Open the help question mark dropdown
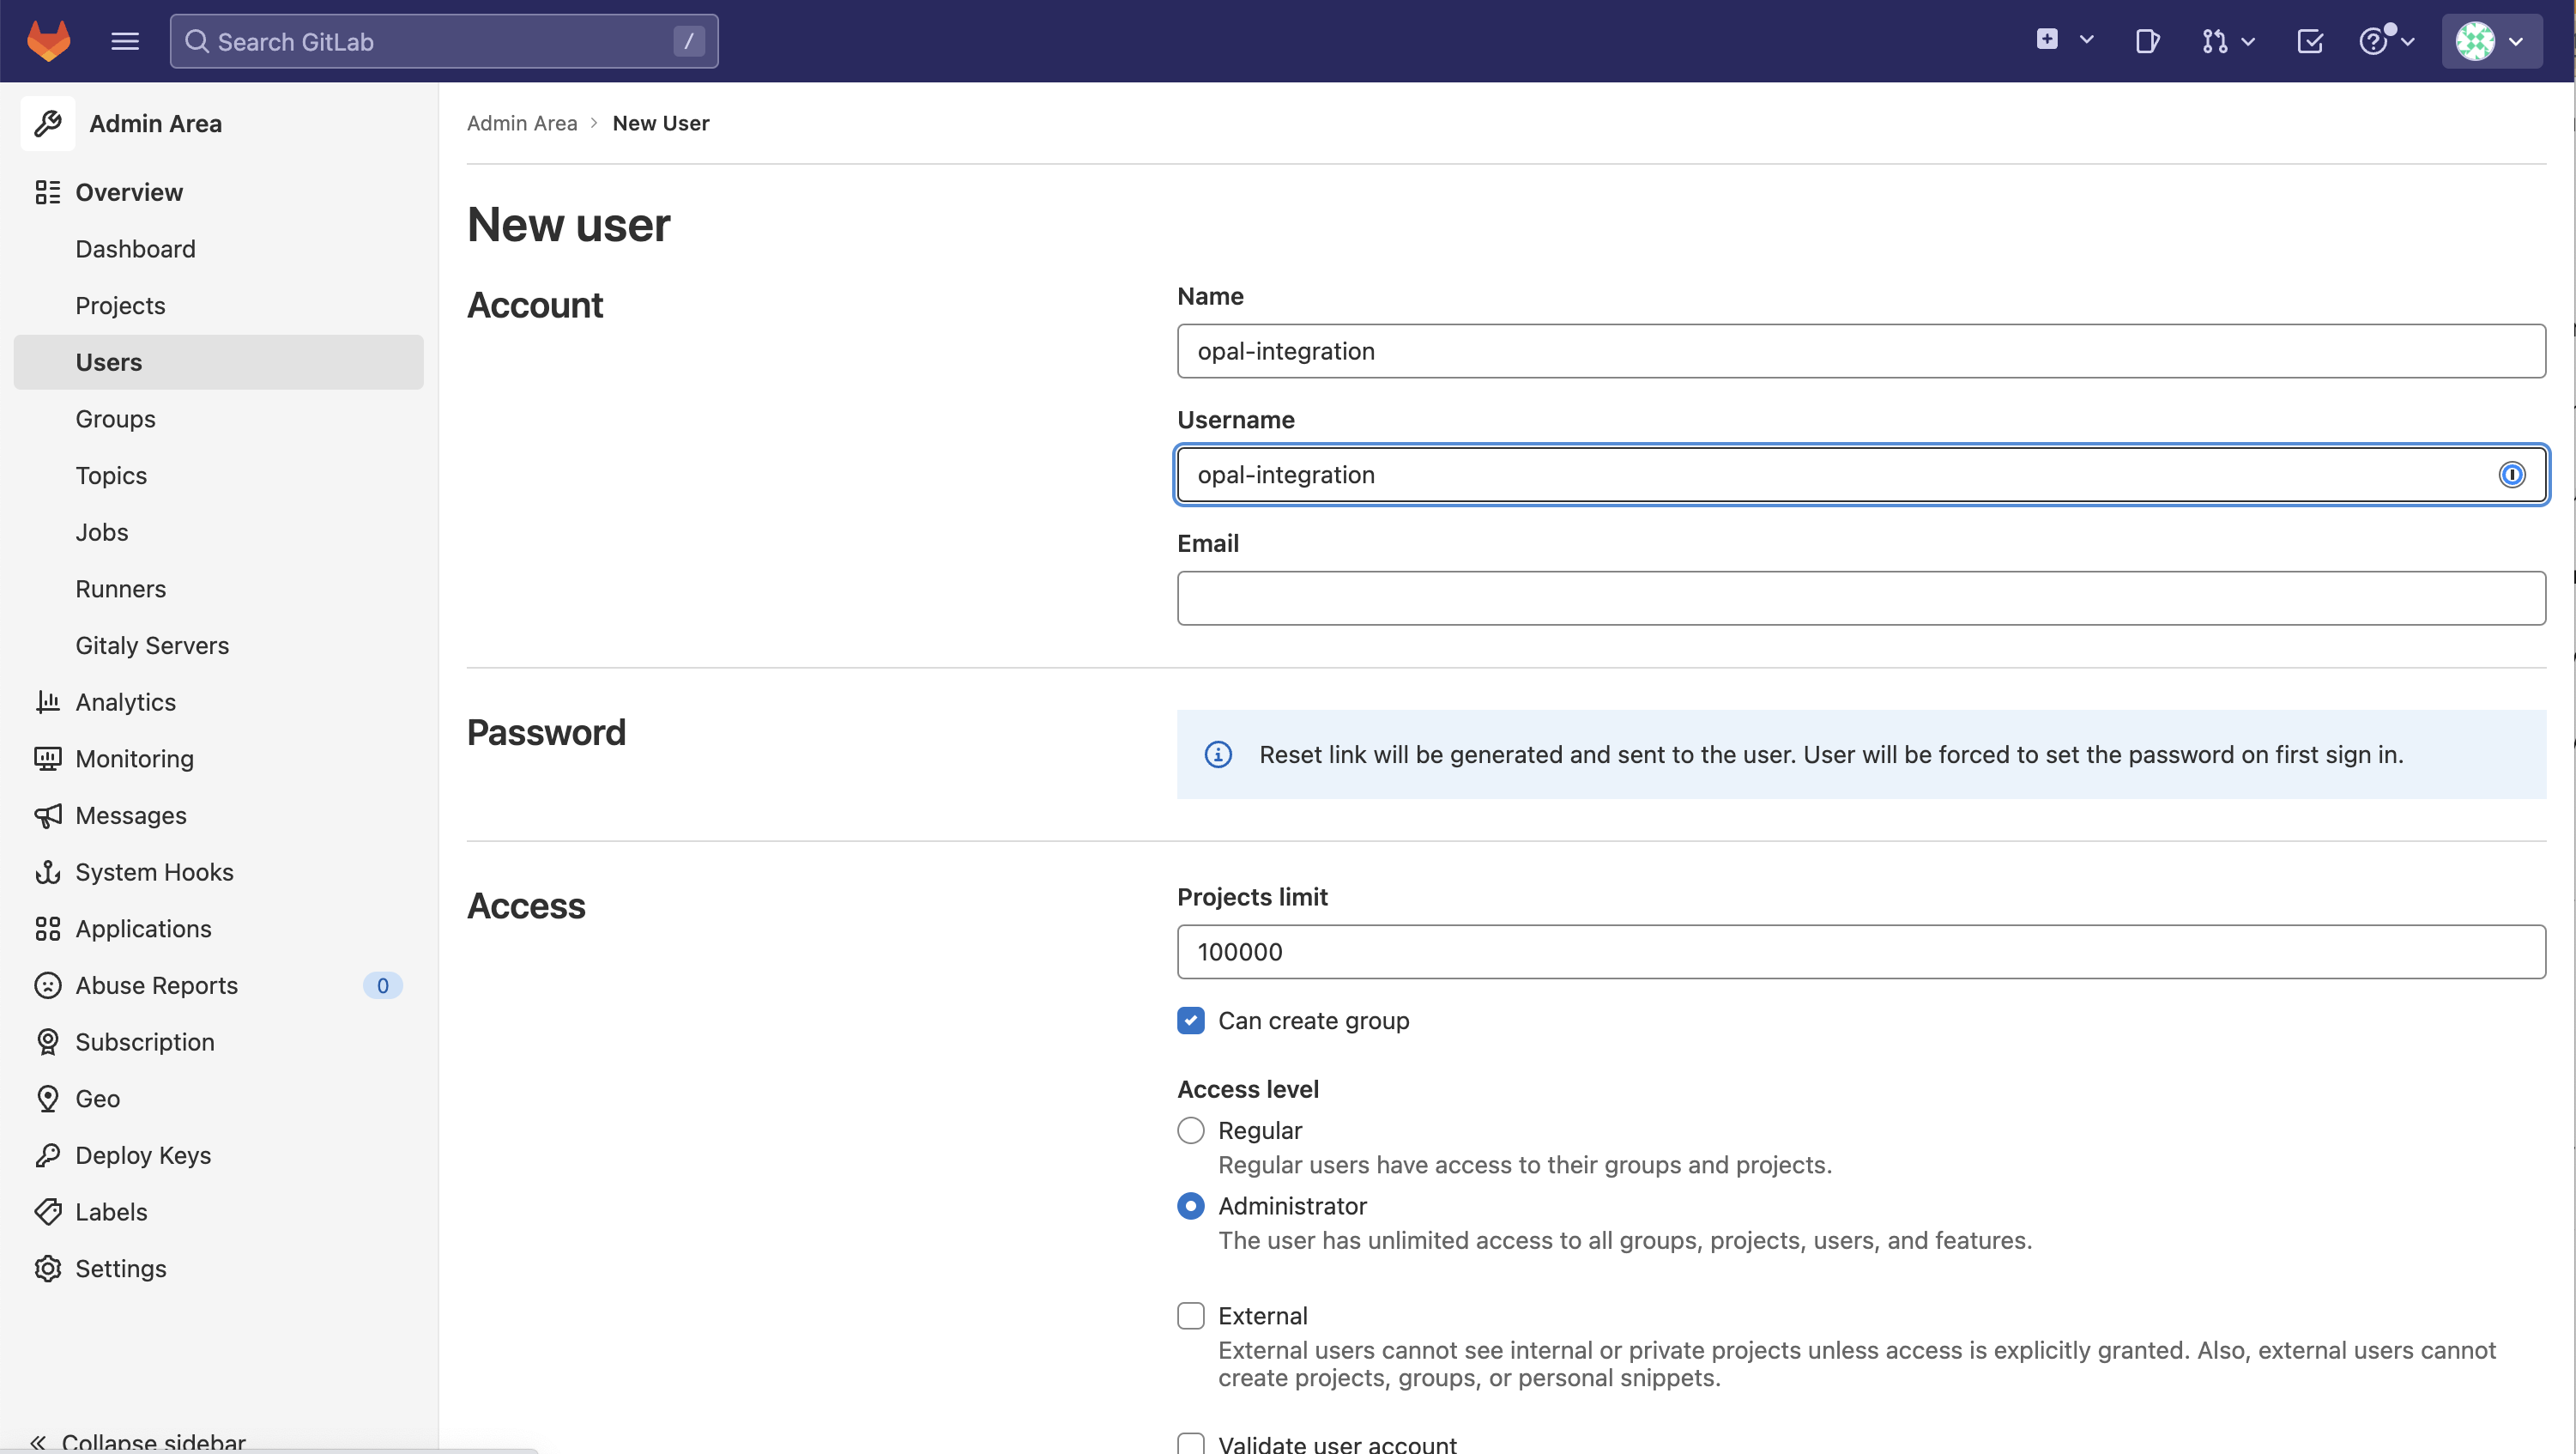This screenshot has width=2576, height=1454. pos(2386,41)
